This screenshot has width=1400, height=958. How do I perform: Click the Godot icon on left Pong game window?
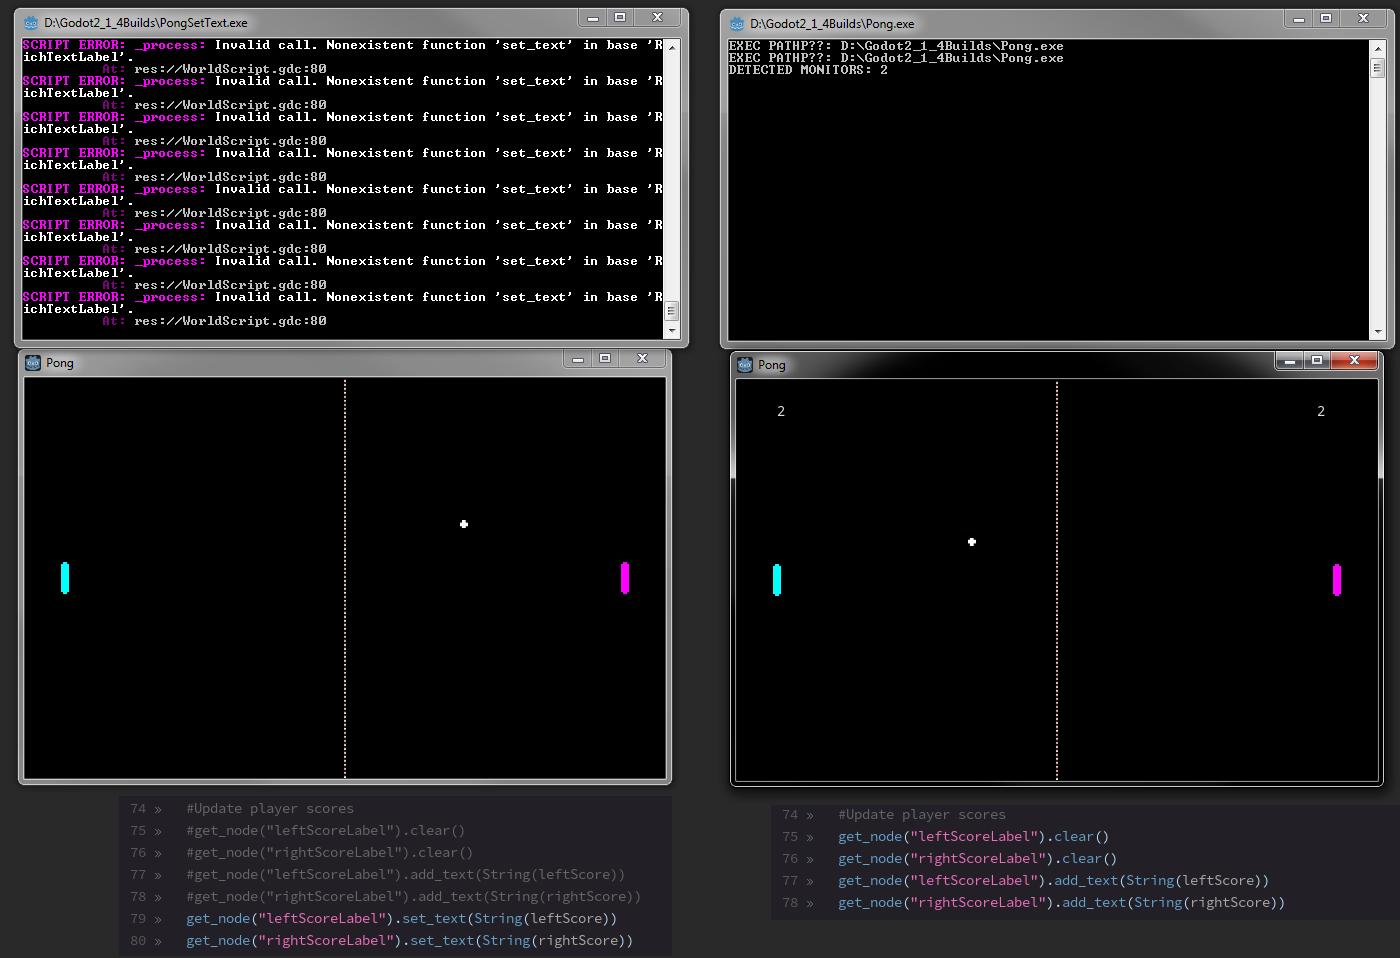(32, 362)
